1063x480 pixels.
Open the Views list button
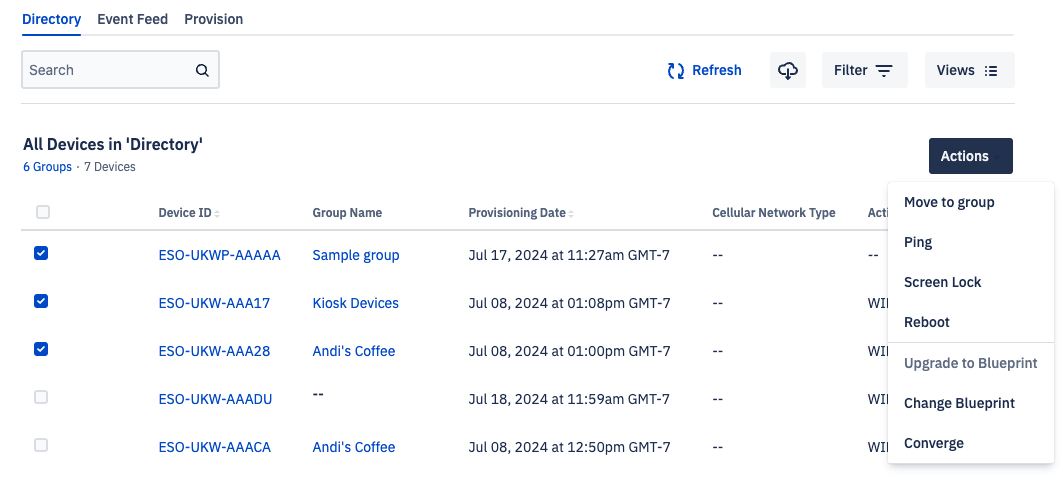click(x=969, y=70)
